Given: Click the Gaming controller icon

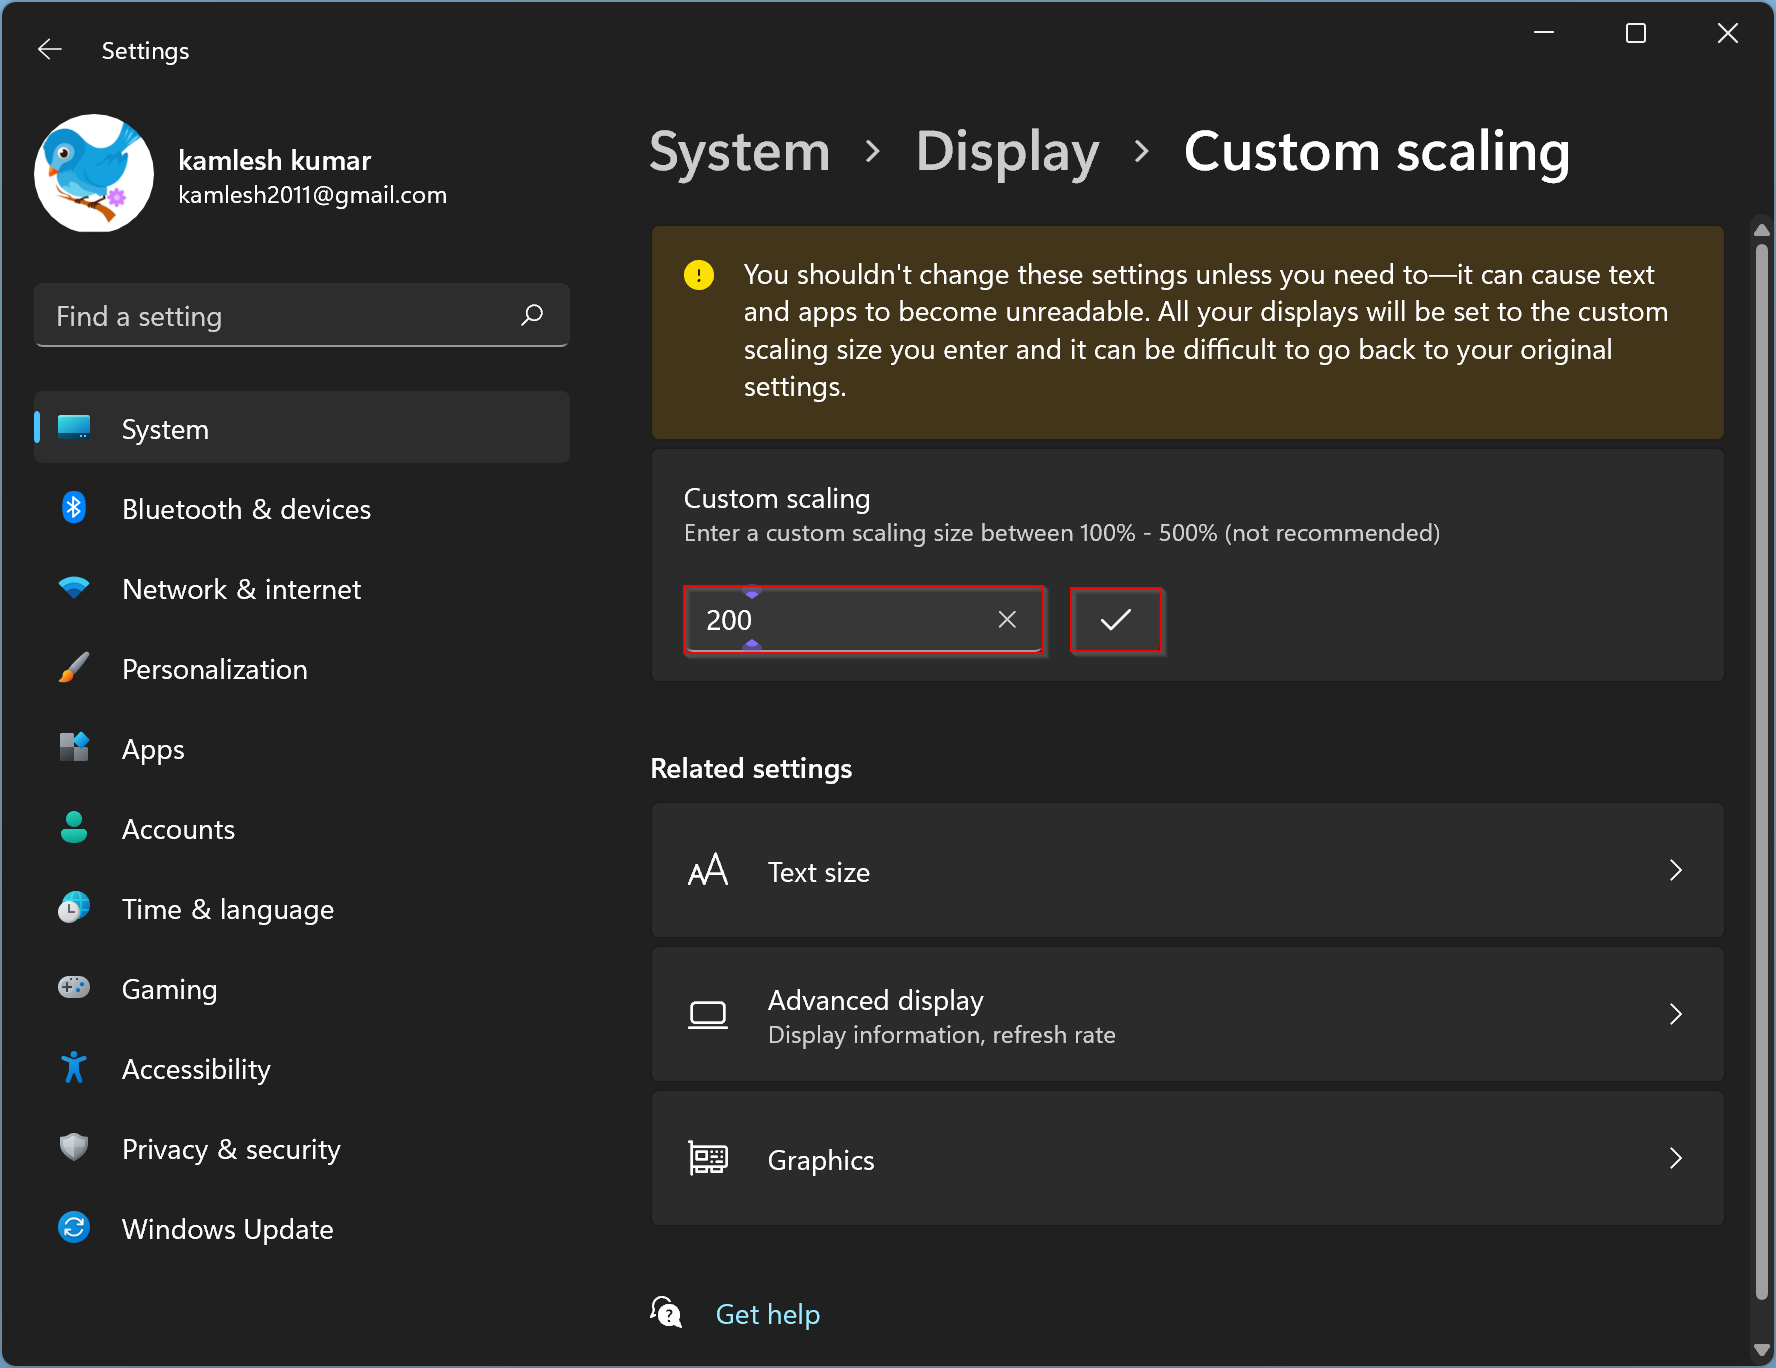Looking at the screenshot, I should click(74, 988).
